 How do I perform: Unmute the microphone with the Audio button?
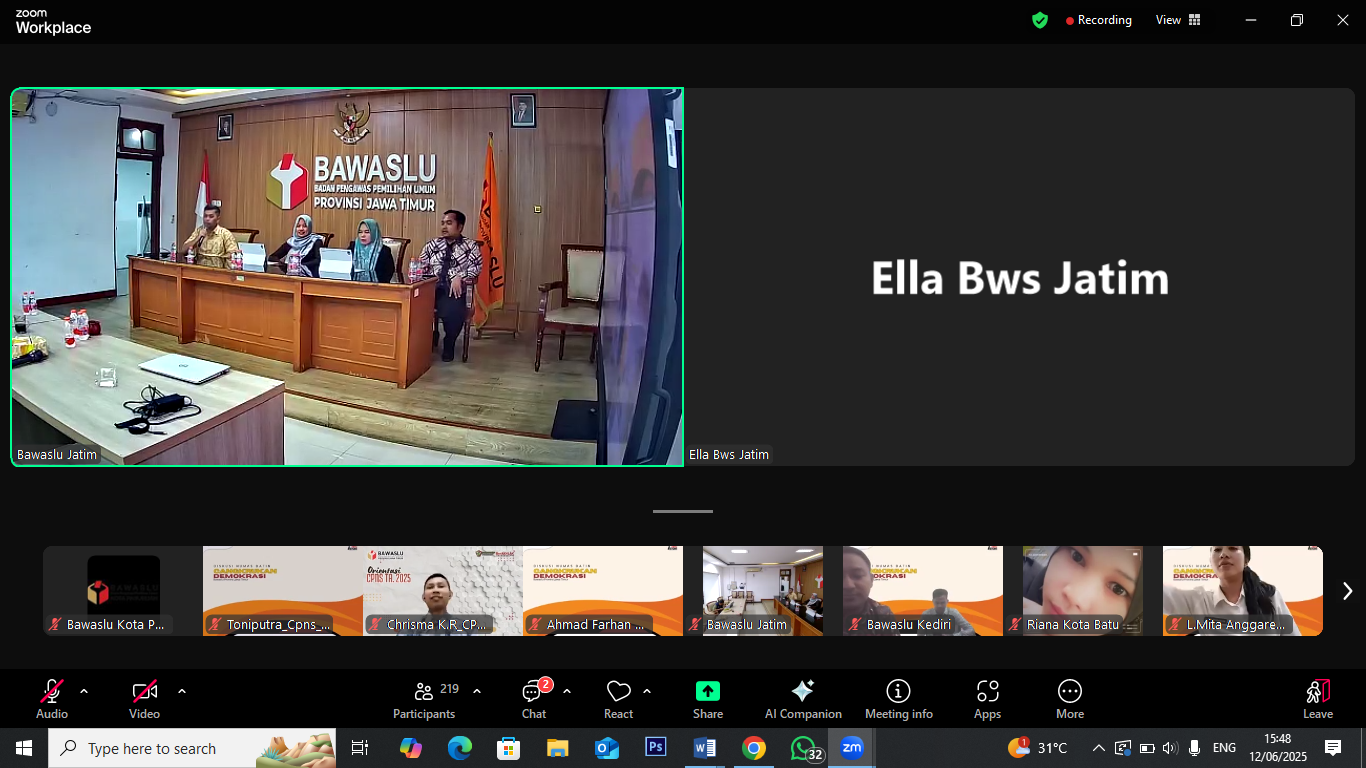[52, 698]
